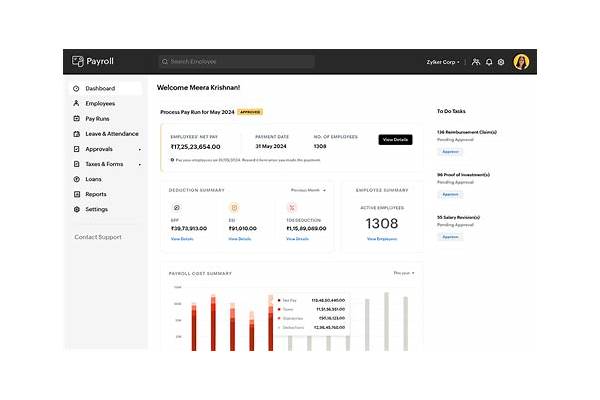Click View Details under EPF
The width and height of the screenshot is (600, 400).
[182, 239]
